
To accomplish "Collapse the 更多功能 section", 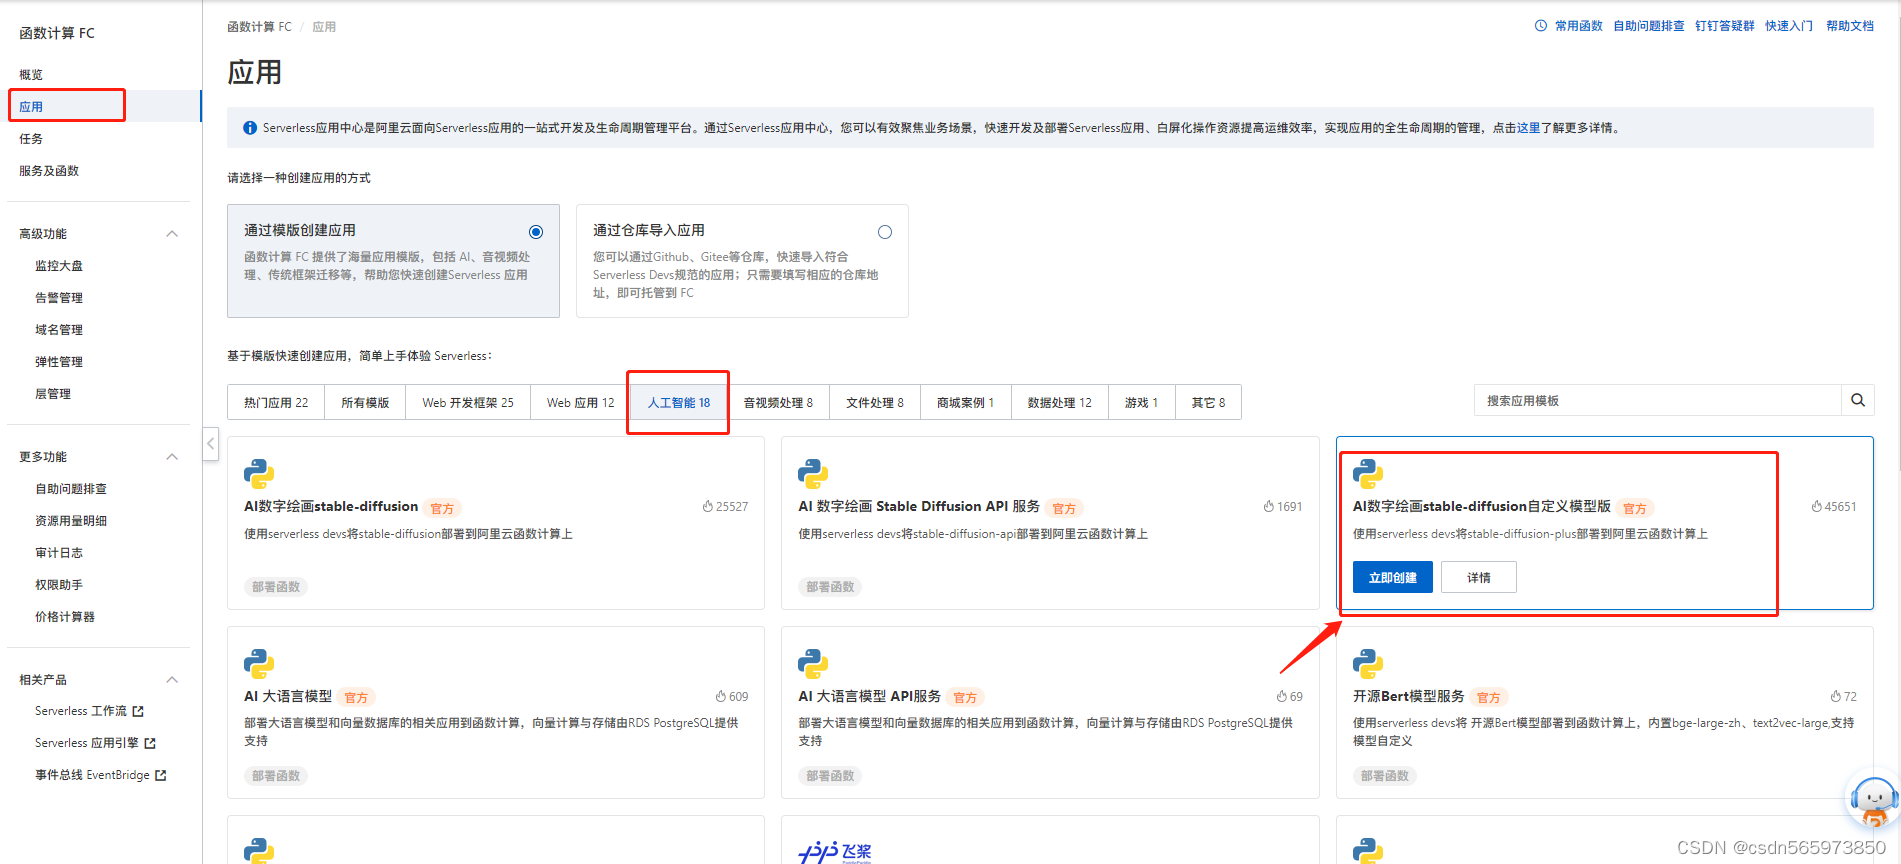I will click(172, 457).
